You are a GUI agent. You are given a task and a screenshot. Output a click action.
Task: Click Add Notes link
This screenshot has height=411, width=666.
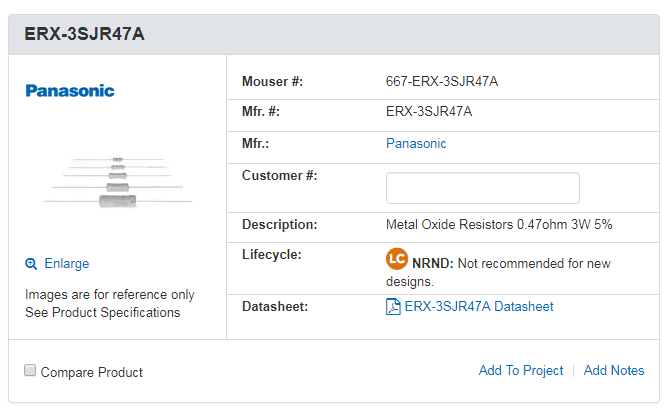pyautogui.click(x=614, y=370)
